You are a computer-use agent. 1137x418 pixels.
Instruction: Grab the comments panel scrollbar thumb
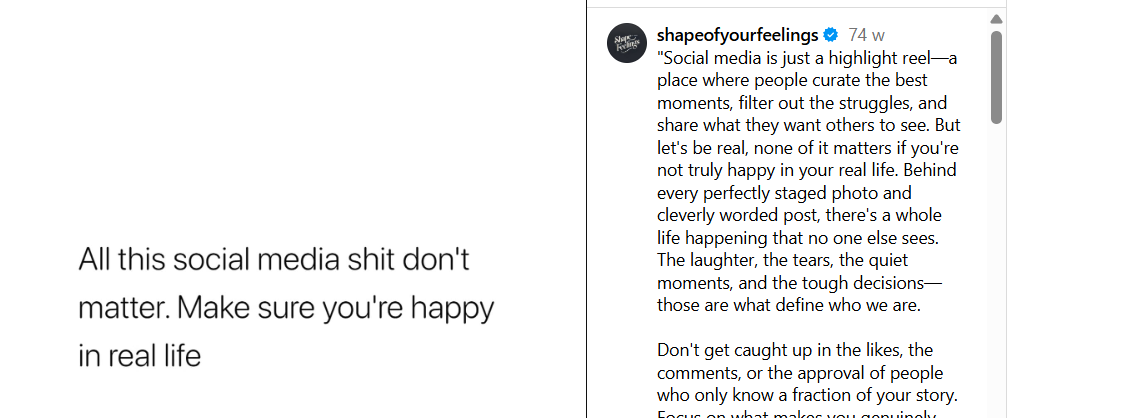[996, 78]
